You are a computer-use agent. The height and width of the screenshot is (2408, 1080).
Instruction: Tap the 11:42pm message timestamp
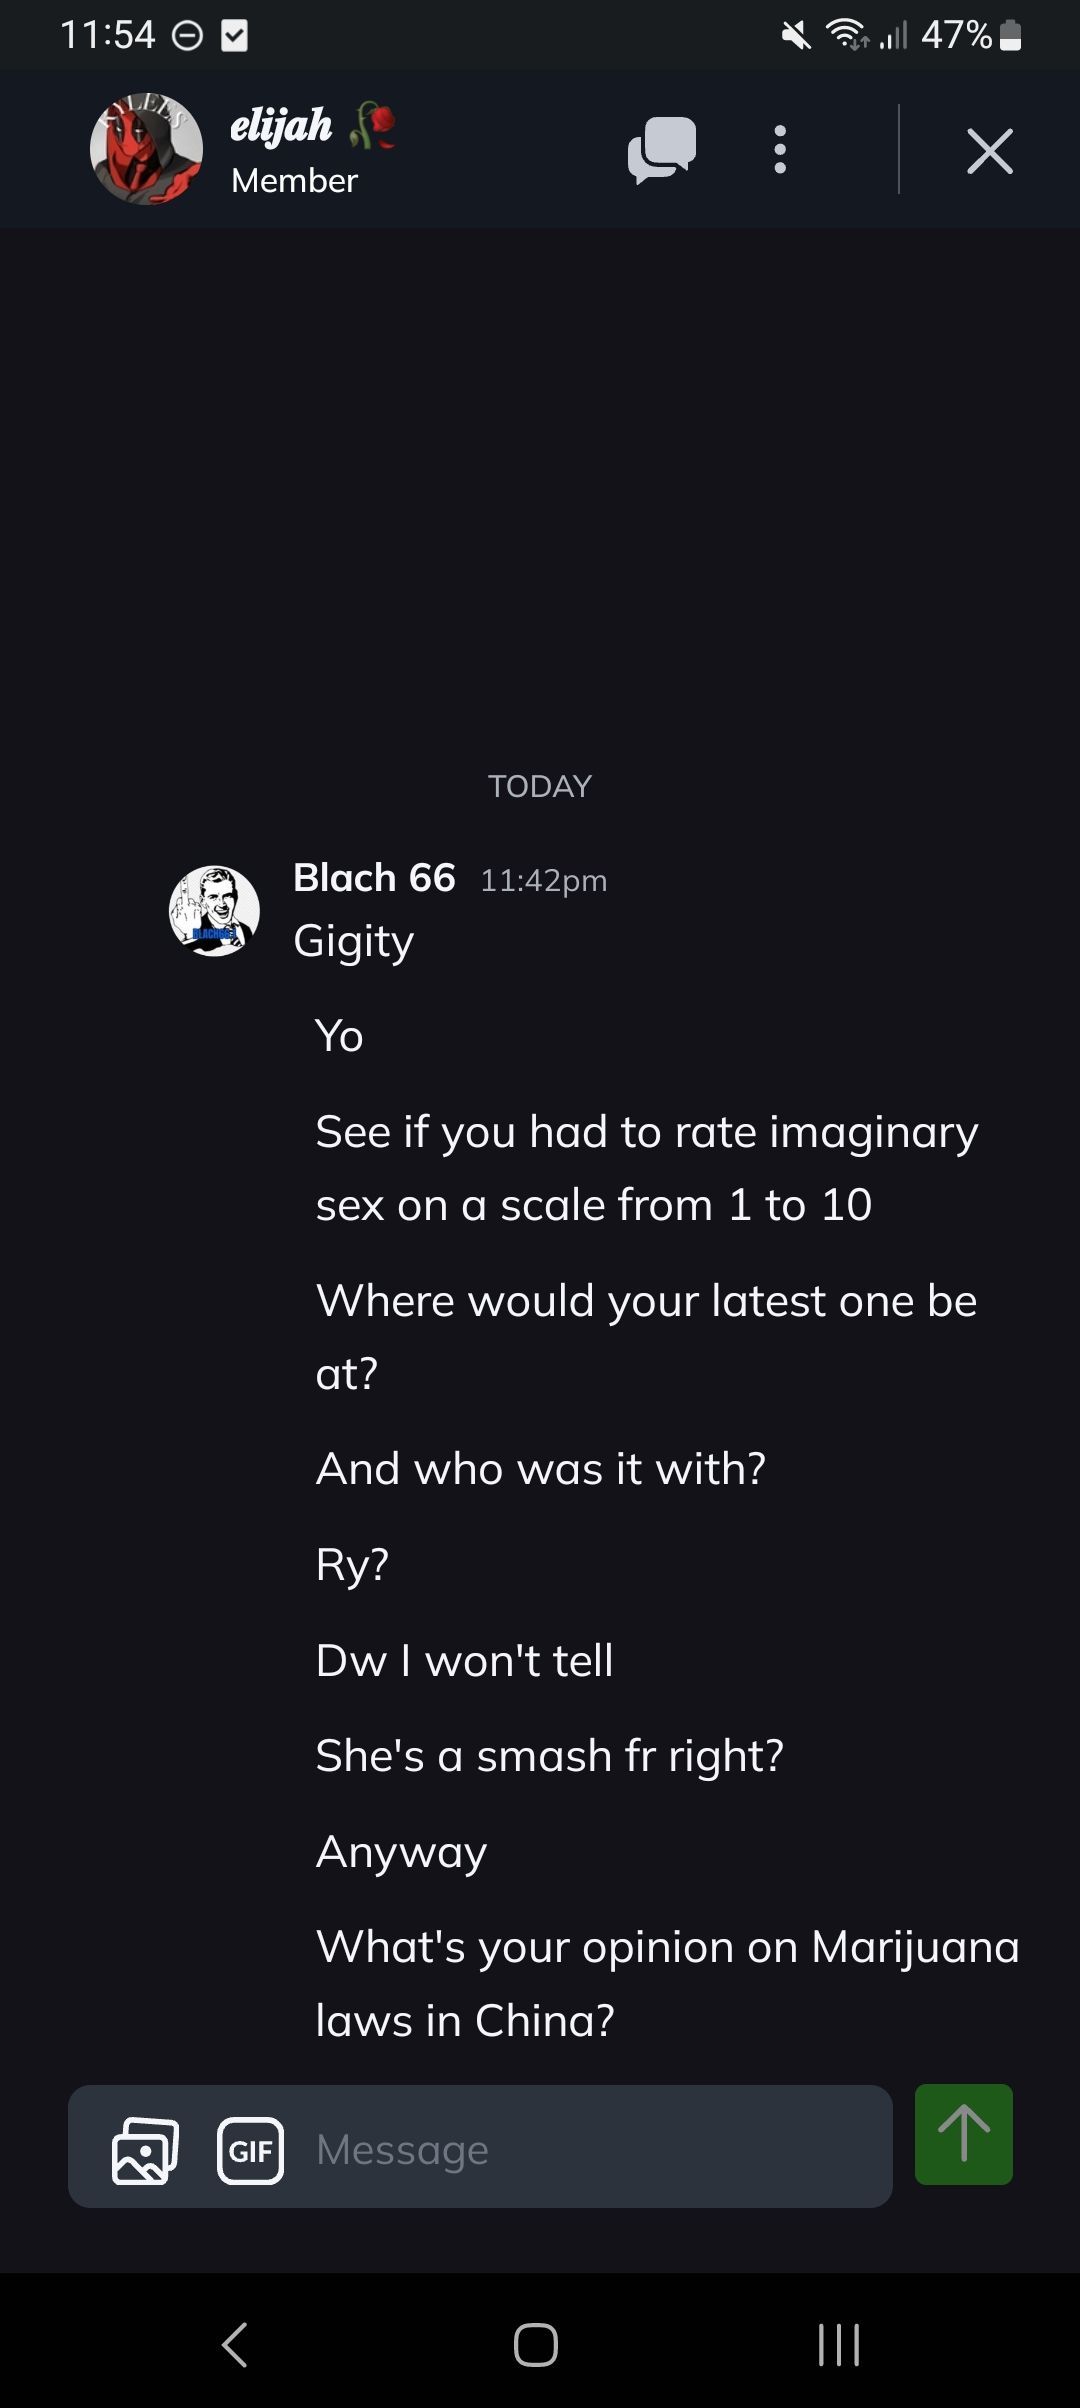point(544,881)
